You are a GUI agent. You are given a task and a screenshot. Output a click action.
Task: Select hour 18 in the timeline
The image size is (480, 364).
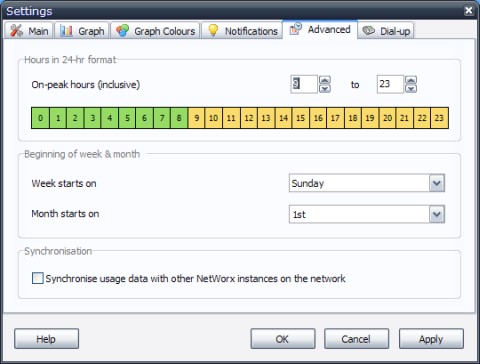click(353, 118)
